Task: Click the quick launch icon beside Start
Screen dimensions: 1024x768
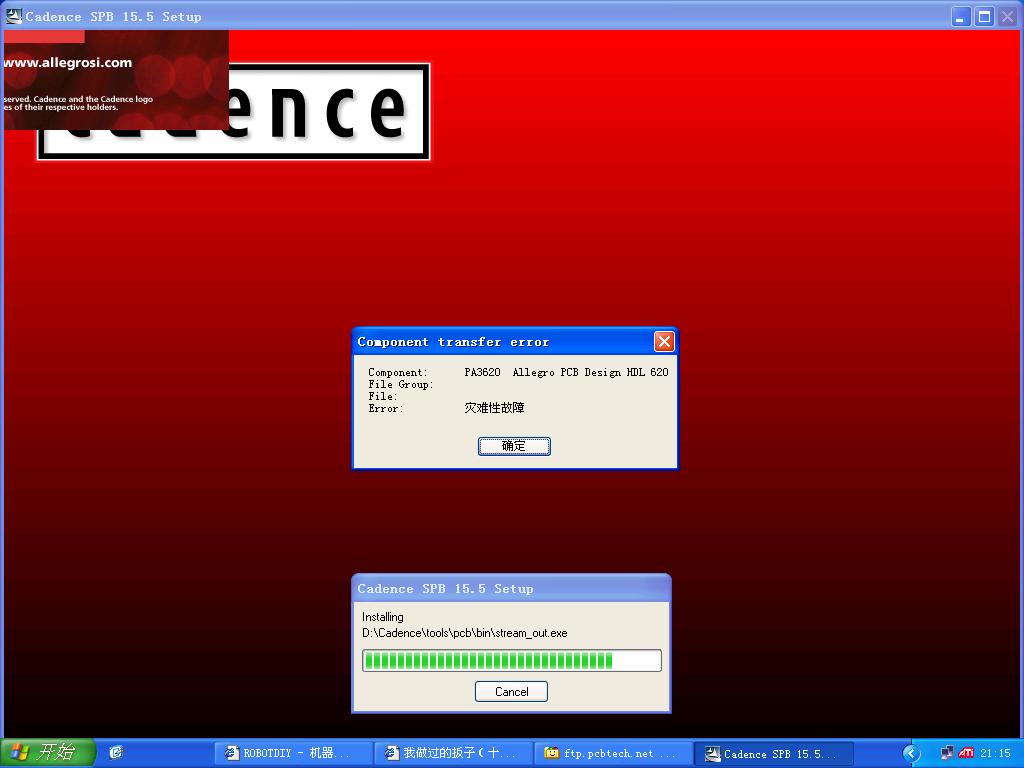Action: 116,753
